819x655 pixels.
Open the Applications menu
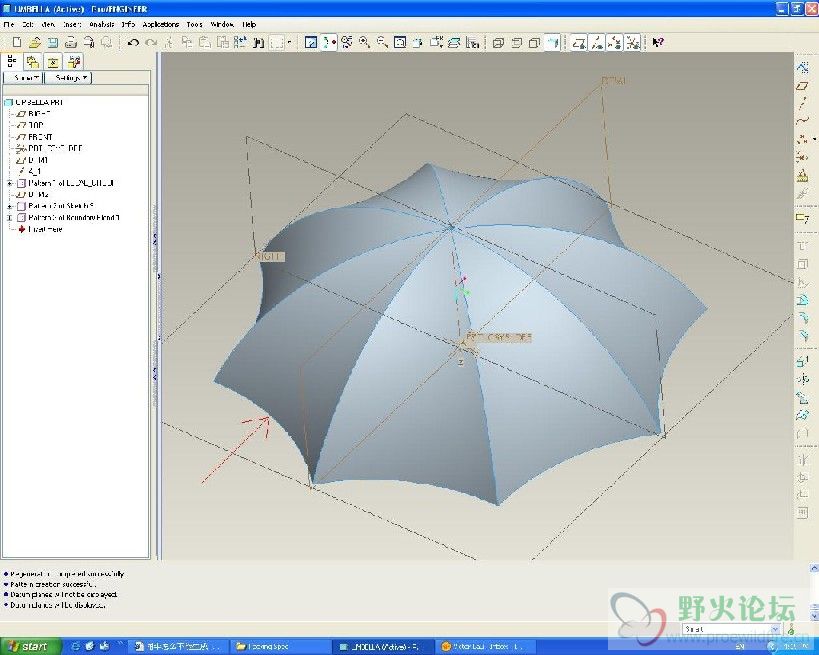(160, 24)
